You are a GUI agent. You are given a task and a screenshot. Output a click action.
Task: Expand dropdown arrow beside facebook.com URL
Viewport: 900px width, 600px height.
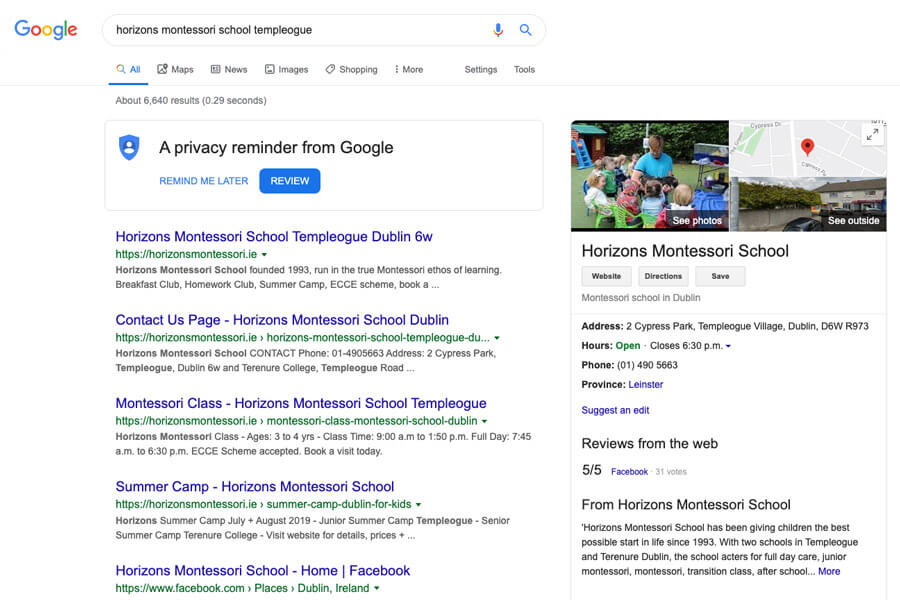[x=377, y=589]
